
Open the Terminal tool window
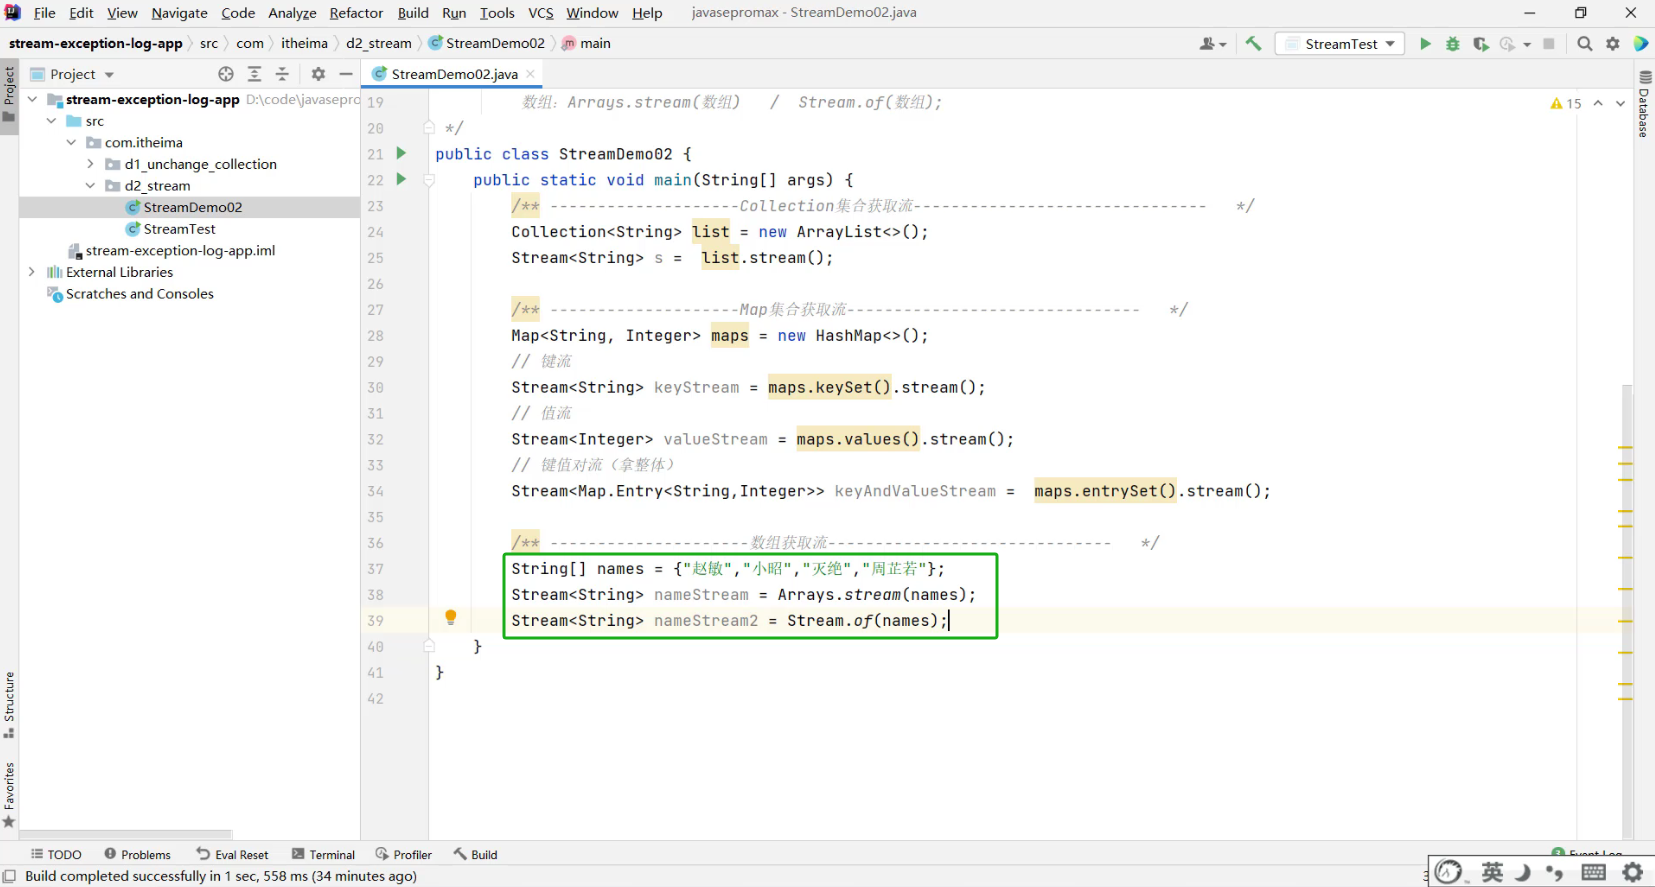[323, 855]
